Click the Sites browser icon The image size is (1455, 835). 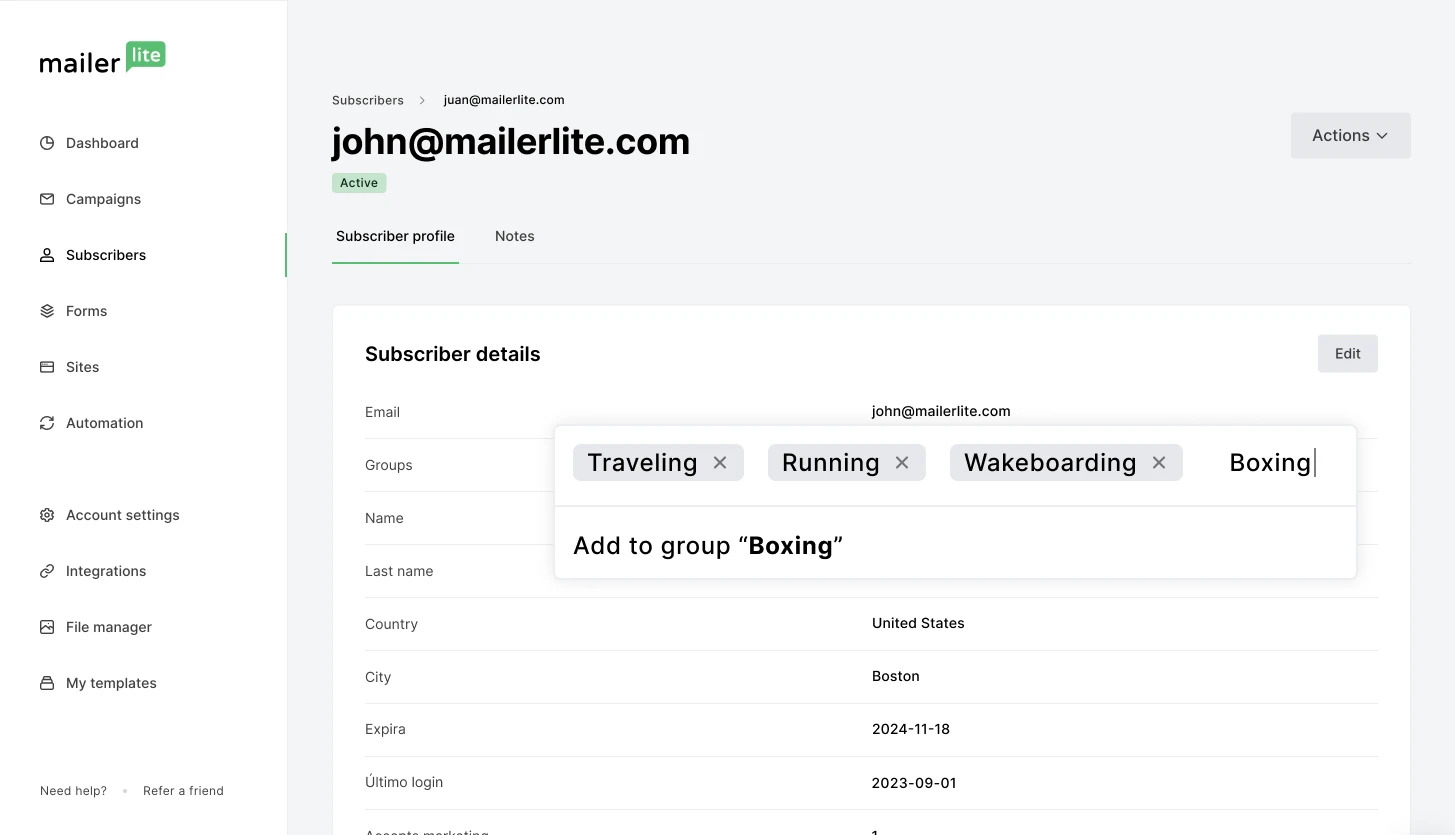click(47, 367)
